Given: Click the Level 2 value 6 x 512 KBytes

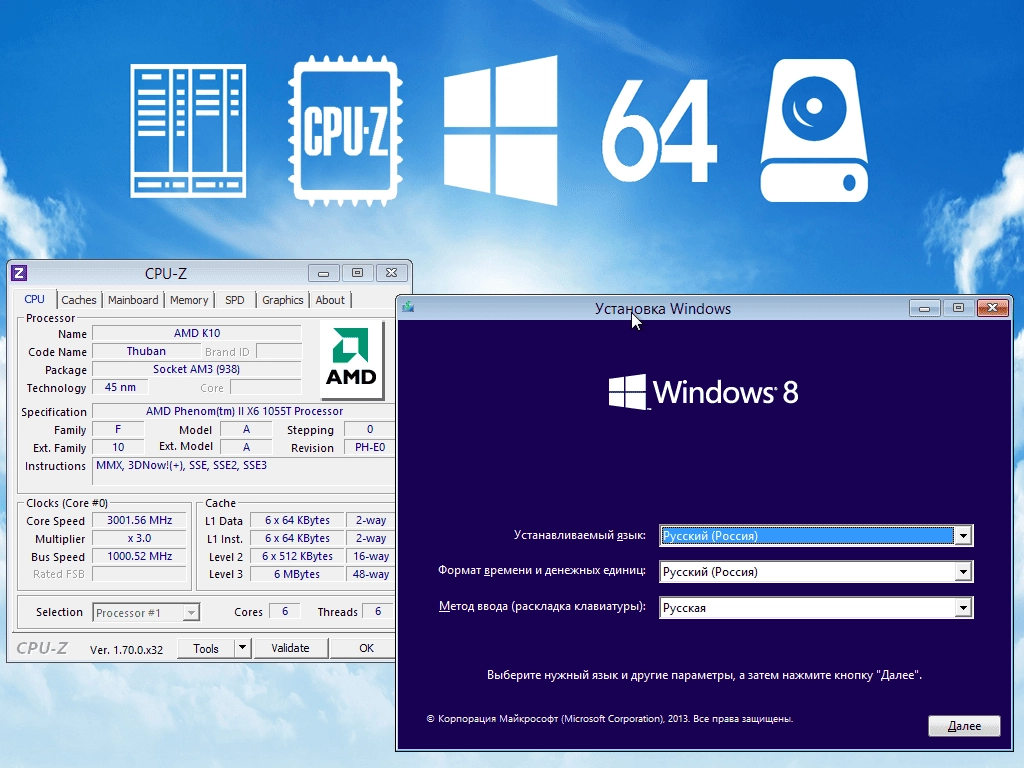Looking at the screenshot, I should point(296,556).
